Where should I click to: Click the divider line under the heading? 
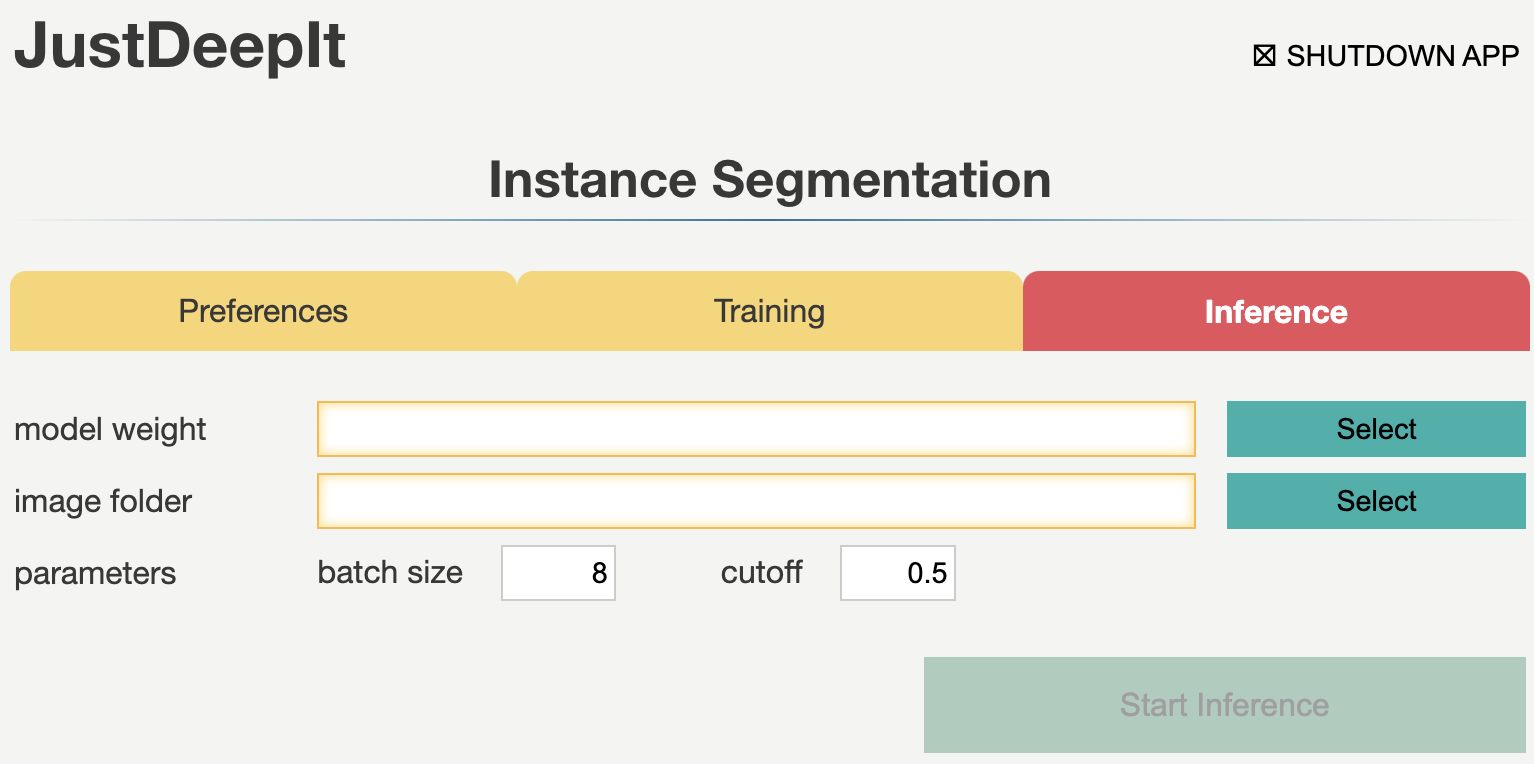(x=769, y=219)
